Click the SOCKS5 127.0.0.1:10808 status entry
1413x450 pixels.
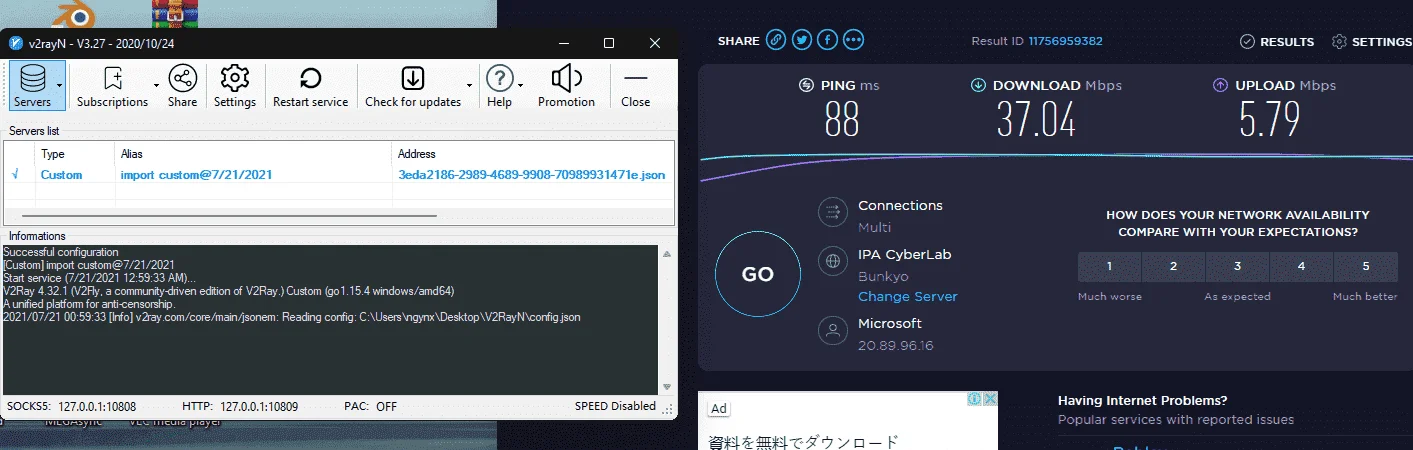(71, 407)
